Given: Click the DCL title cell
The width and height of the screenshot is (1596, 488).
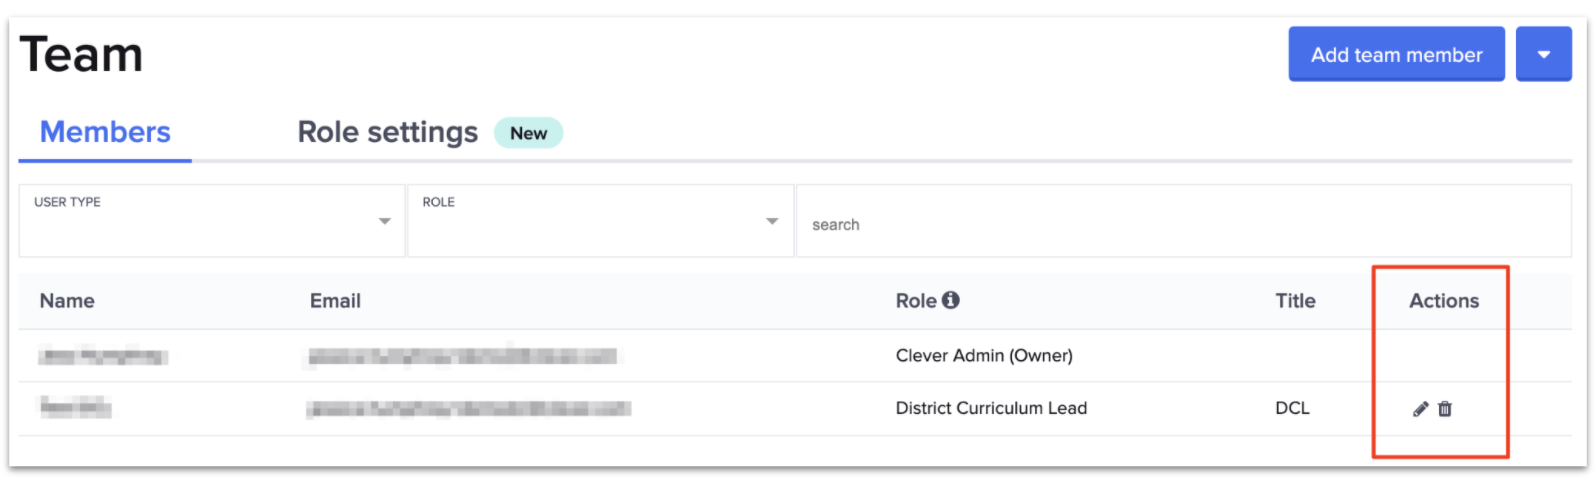Looking at the screenshot, I should coord(1292,408).
